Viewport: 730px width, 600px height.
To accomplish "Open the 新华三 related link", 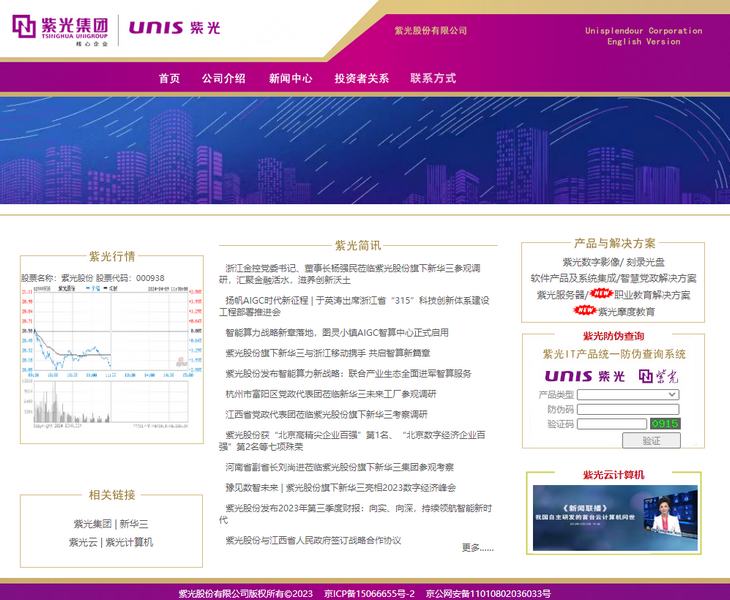I will [134, 523].
